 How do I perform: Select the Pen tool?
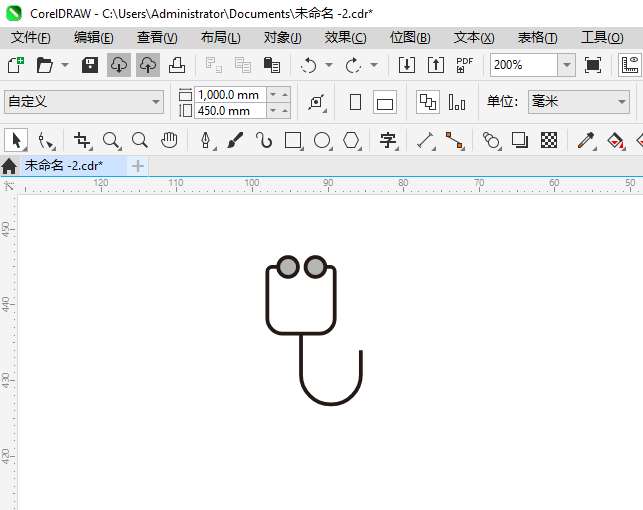[206, 140]
